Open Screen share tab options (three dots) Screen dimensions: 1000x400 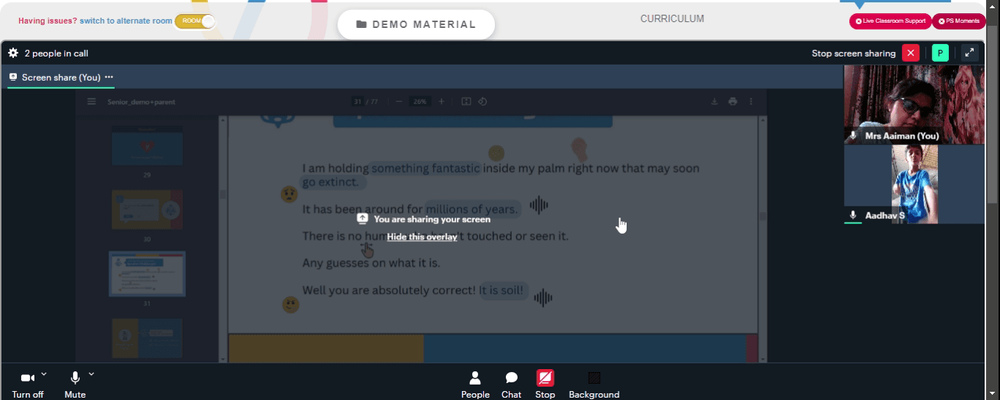[x=109, y=77]
